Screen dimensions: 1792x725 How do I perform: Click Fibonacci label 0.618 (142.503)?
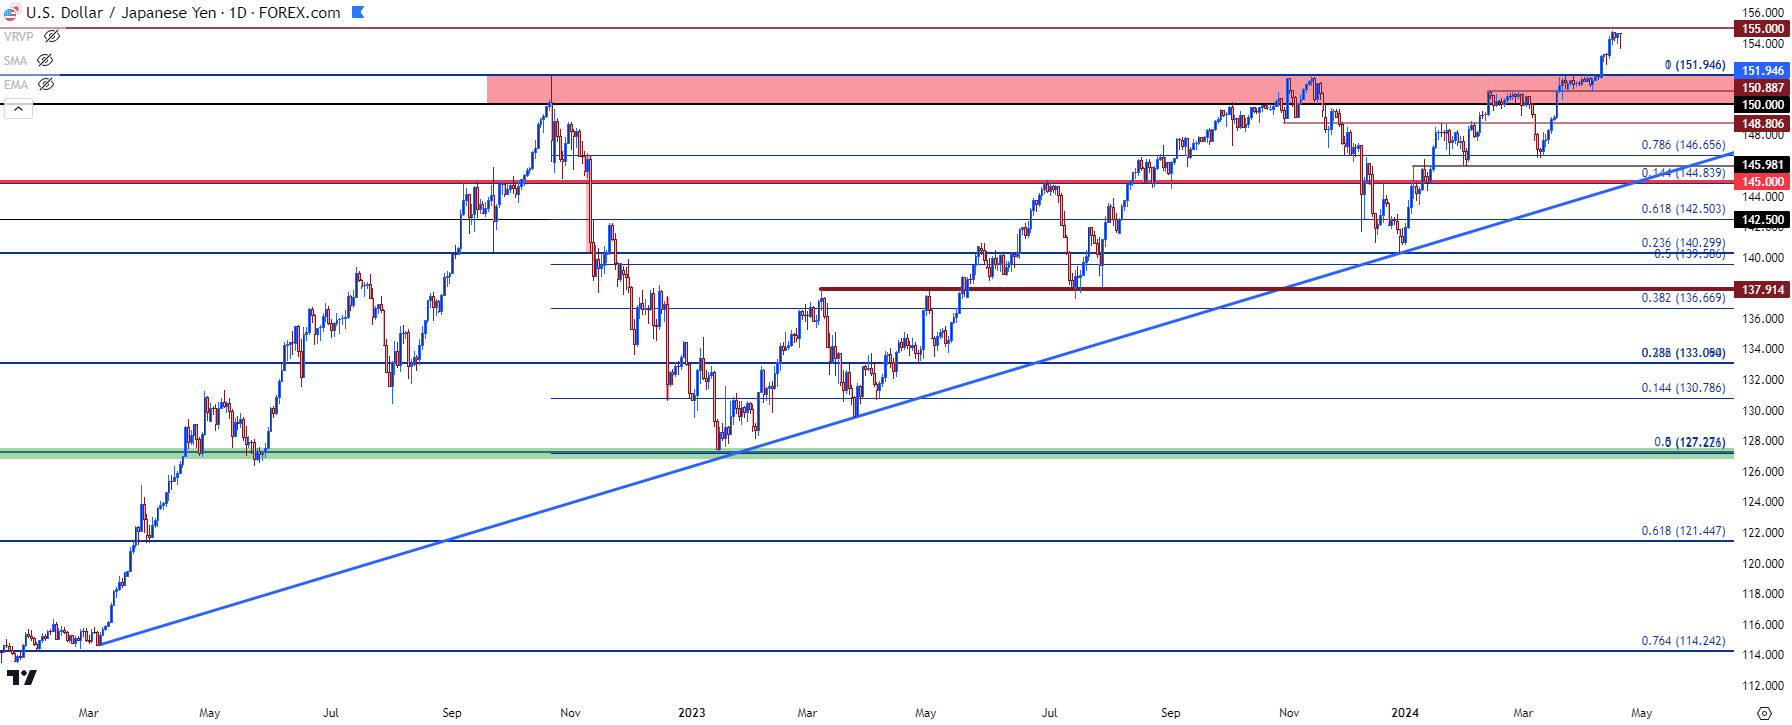click(x=1683, y=209)
